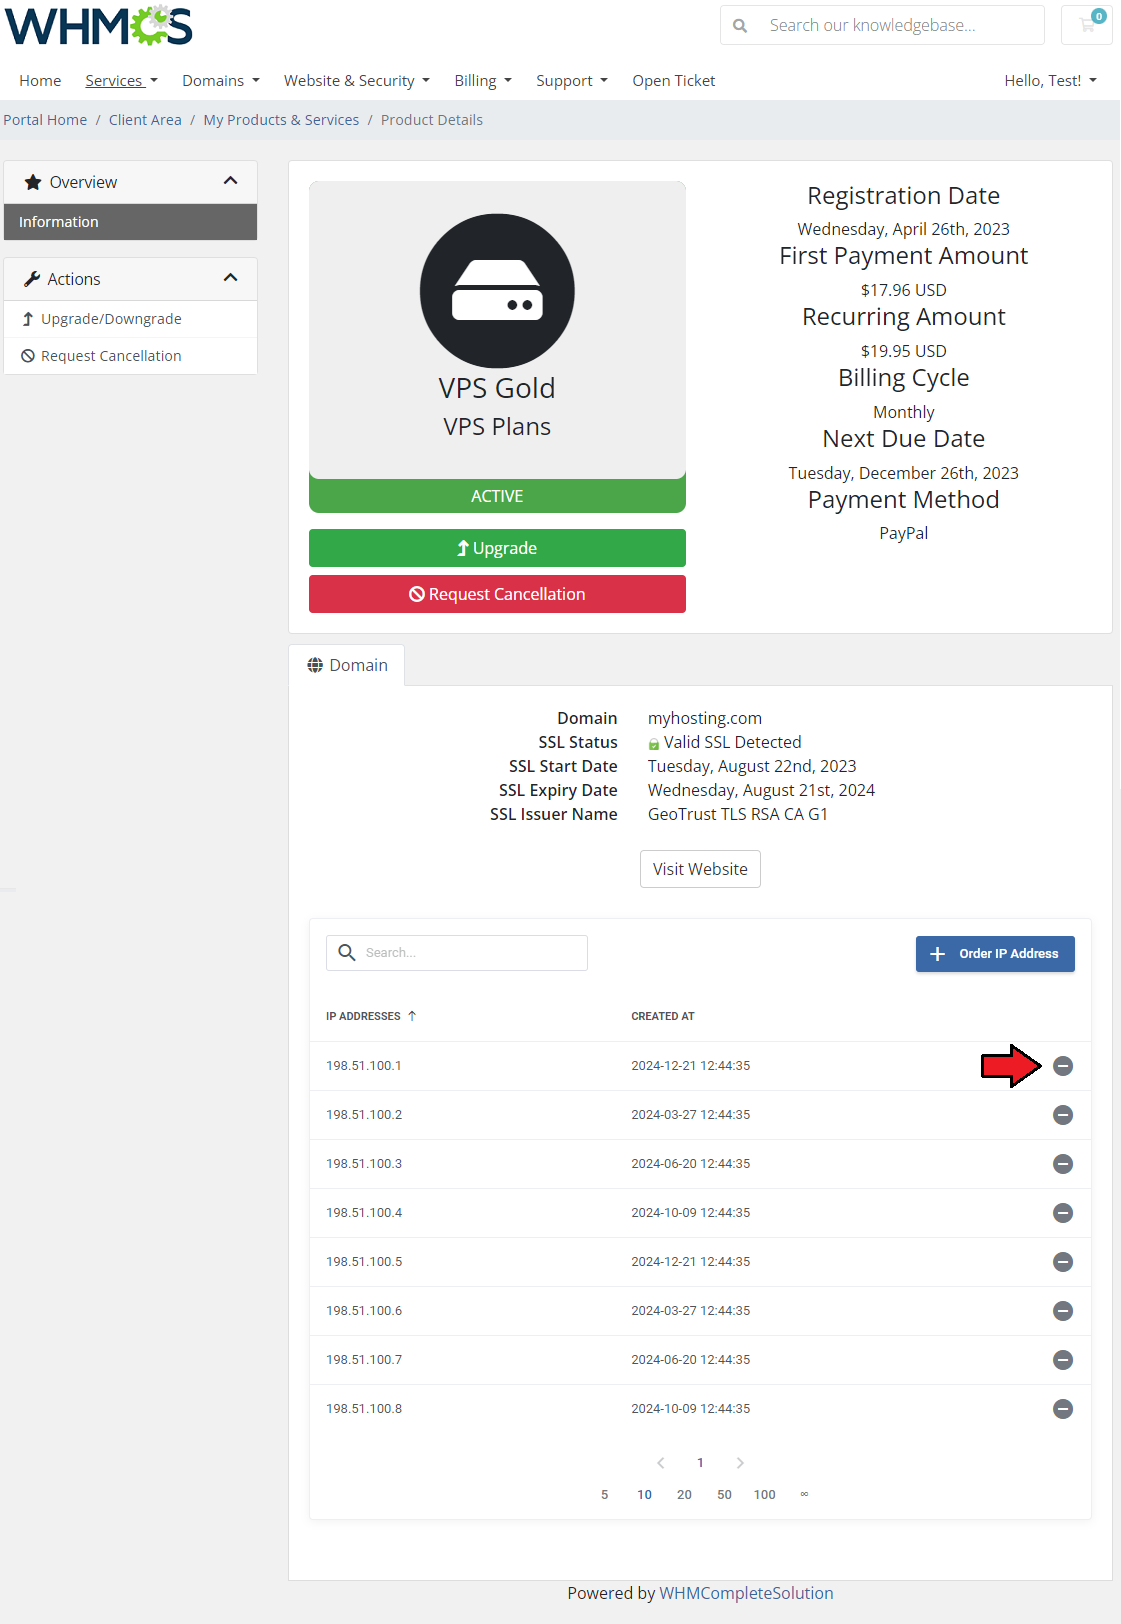Click remove icon beside 198.51.100.6

1063,1311
